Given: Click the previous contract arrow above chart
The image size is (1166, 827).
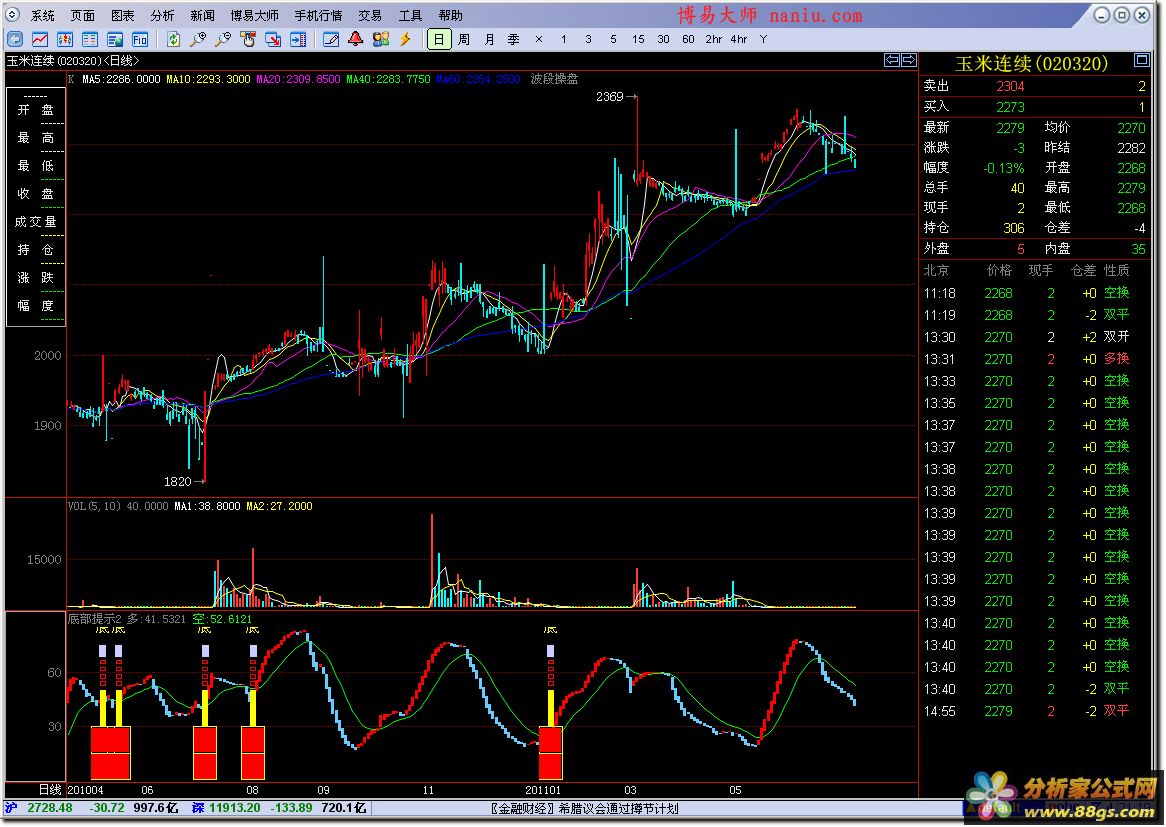Looking at the screenshot, I should [892, 60].
